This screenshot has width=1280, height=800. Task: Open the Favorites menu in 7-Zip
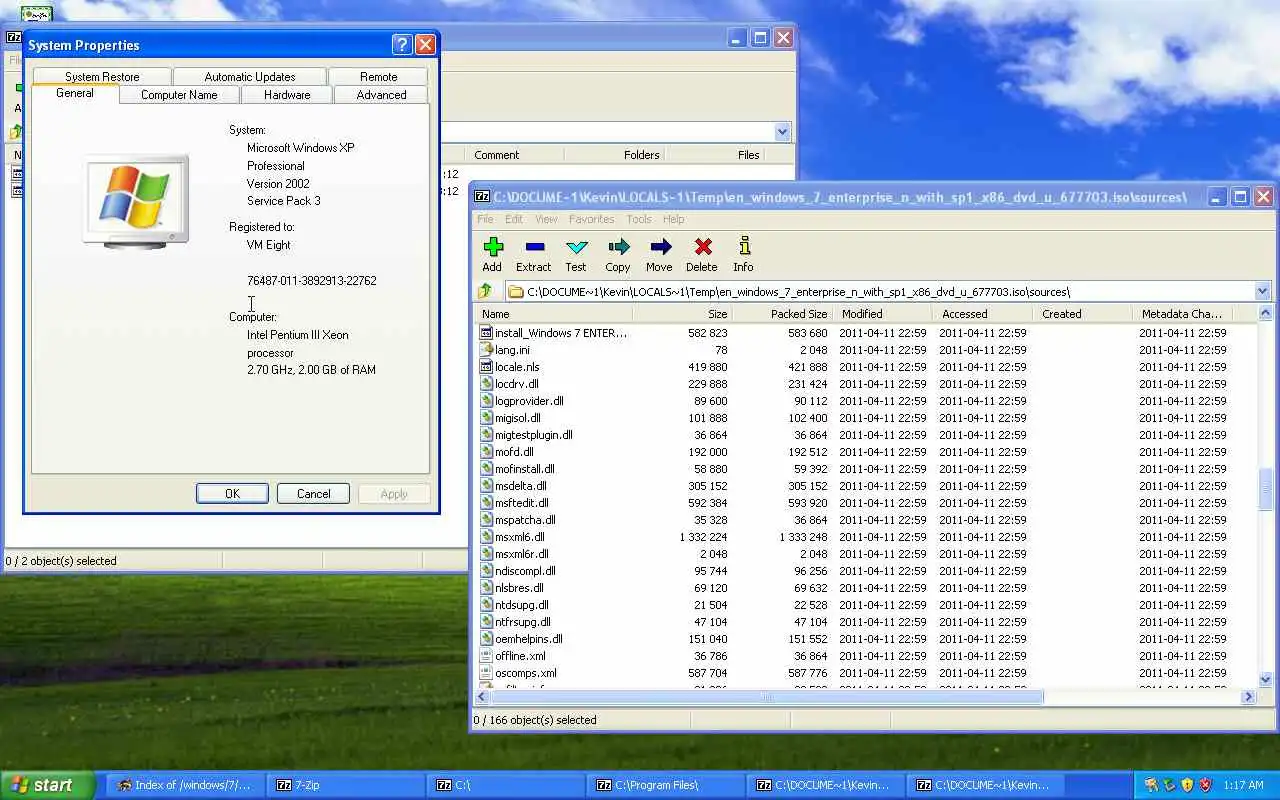[592, 219]
